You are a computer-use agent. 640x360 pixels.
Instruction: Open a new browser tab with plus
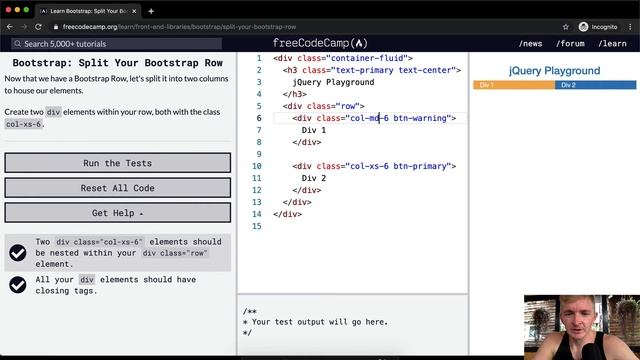pos(151,11)
